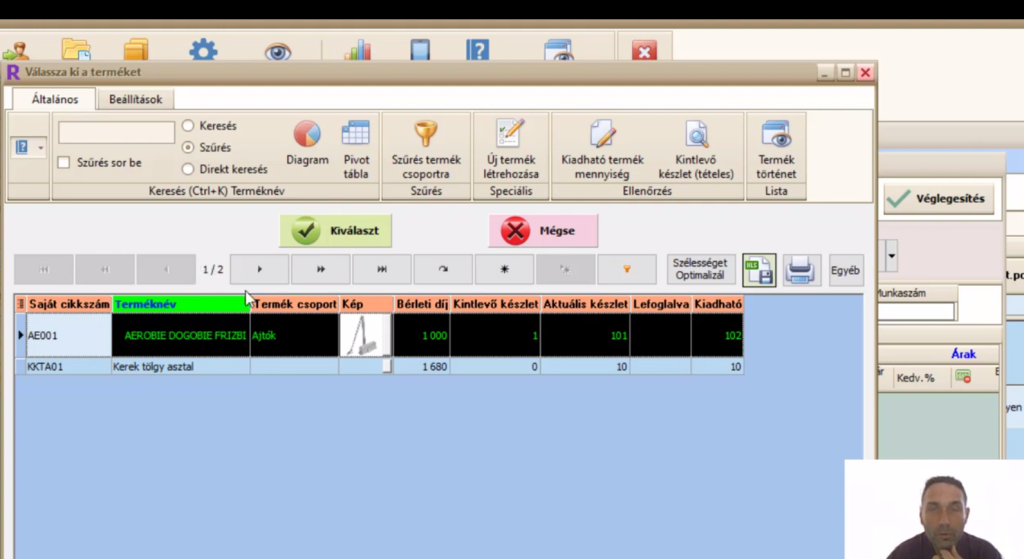Open the Pivot tábla icon
Image resolution: width=1024 pixels, height=559 pixels.
pos(356,134)
